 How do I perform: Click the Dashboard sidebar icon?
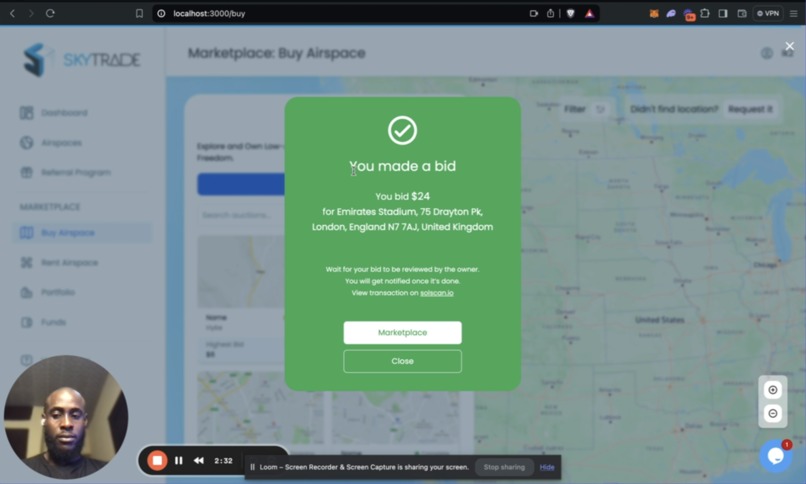pyautogui.click(x=26, y=113)
